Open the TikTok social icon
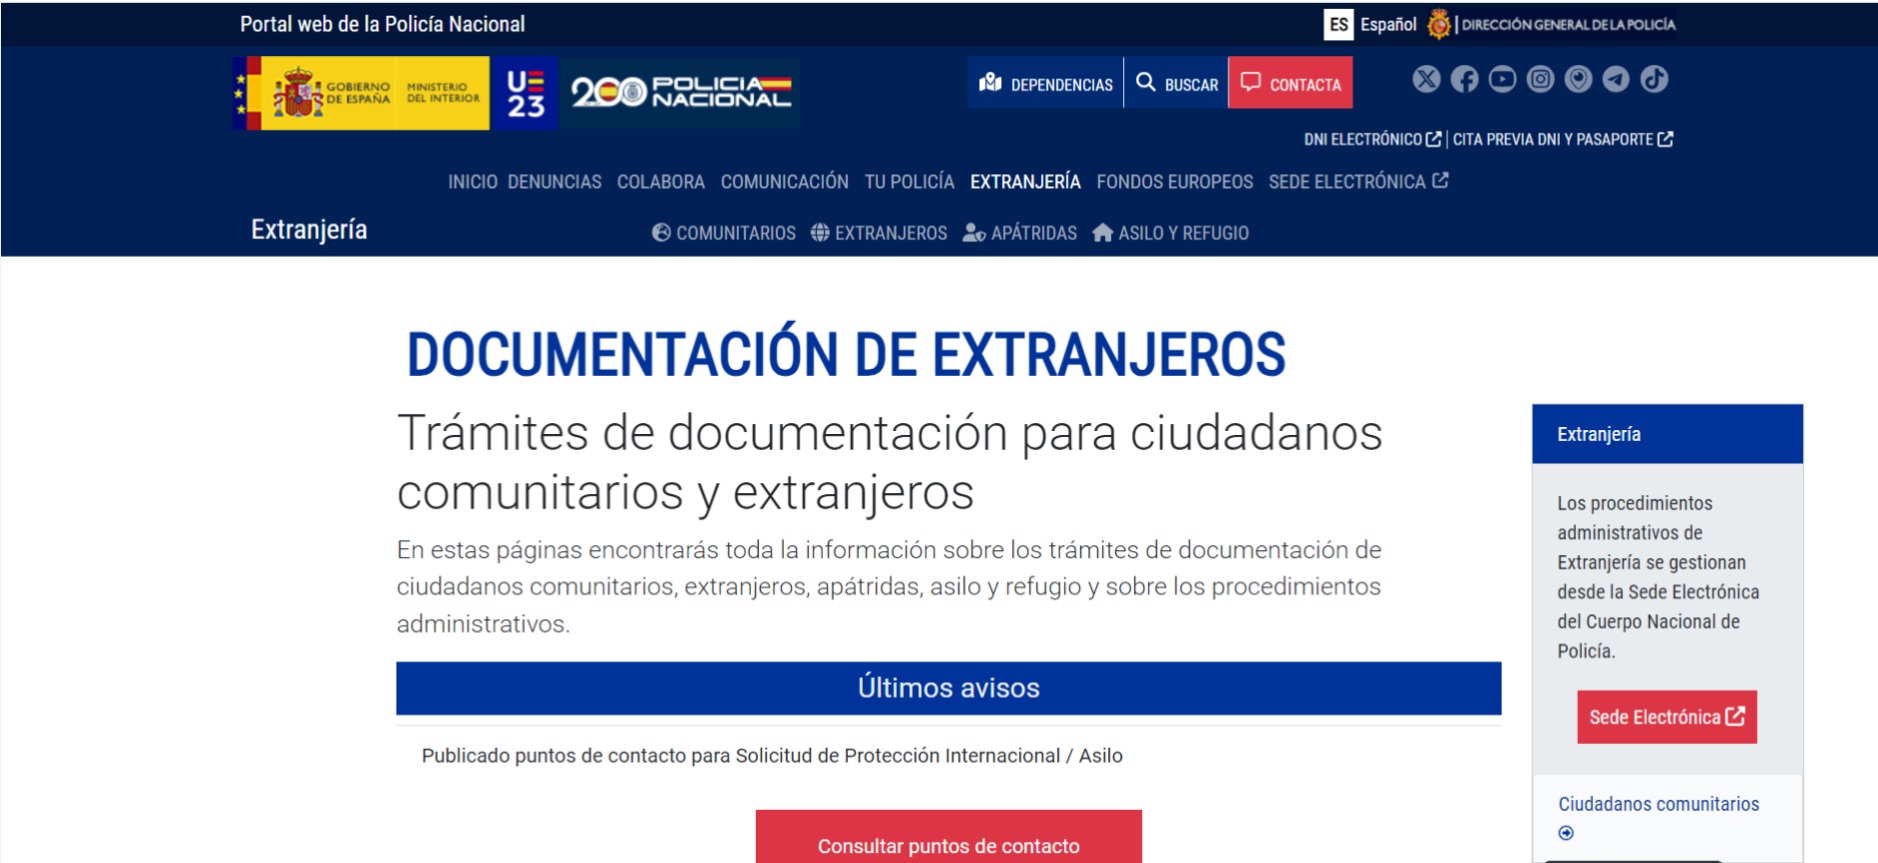Viewport: 1878px width, 863px height. coord(1654,79)
